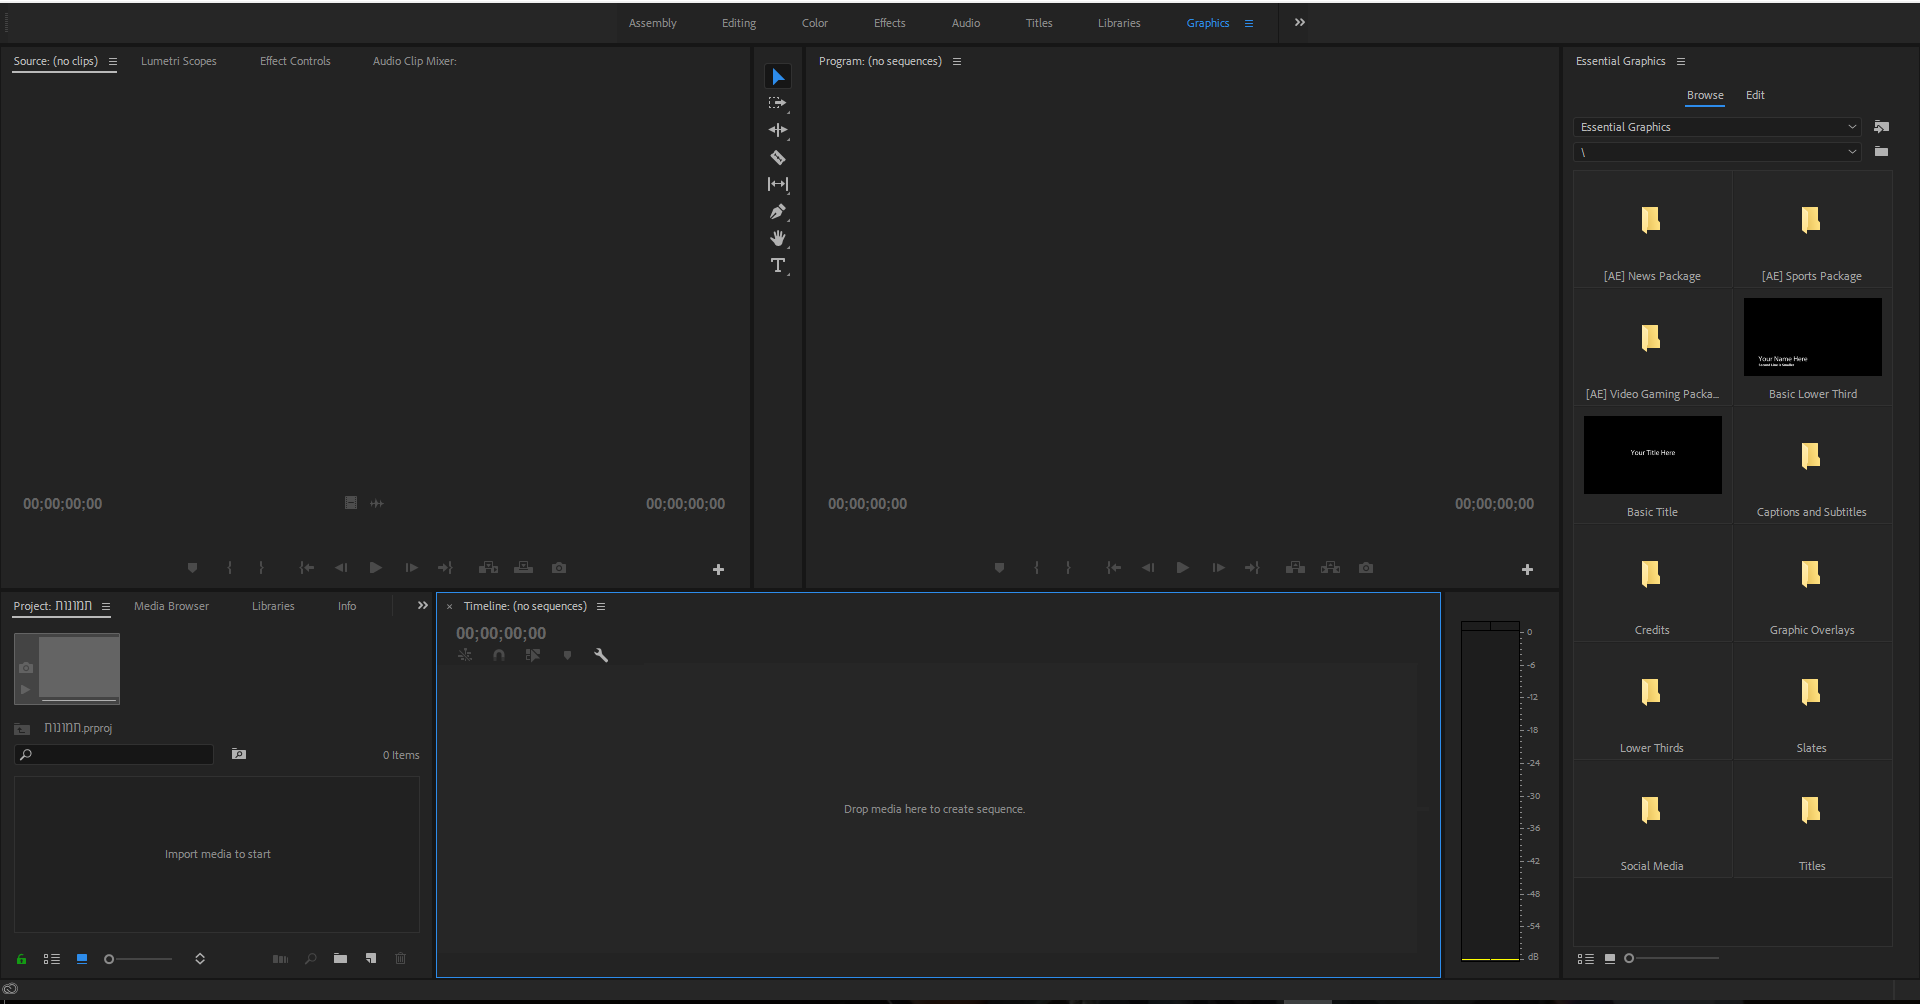1920x1004 pixels.
Task: Open the Essential Graphics source dropdown
Action: (1717, 127)
